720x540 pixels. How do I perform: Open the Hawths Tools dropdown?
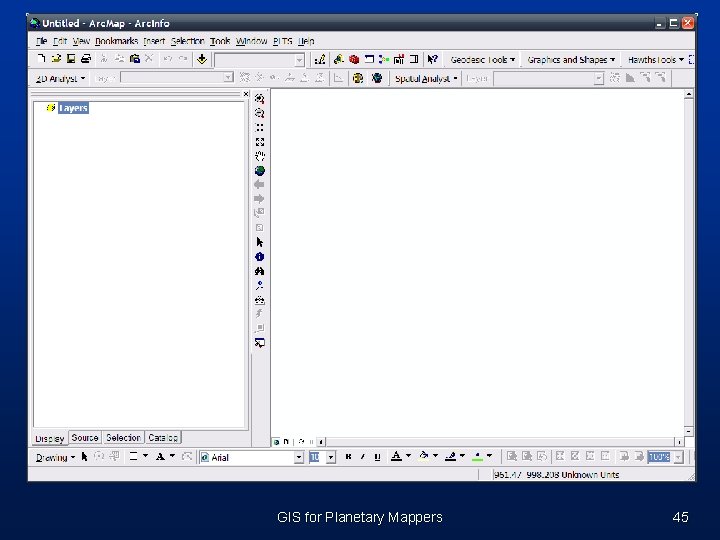tap(656, 60)
